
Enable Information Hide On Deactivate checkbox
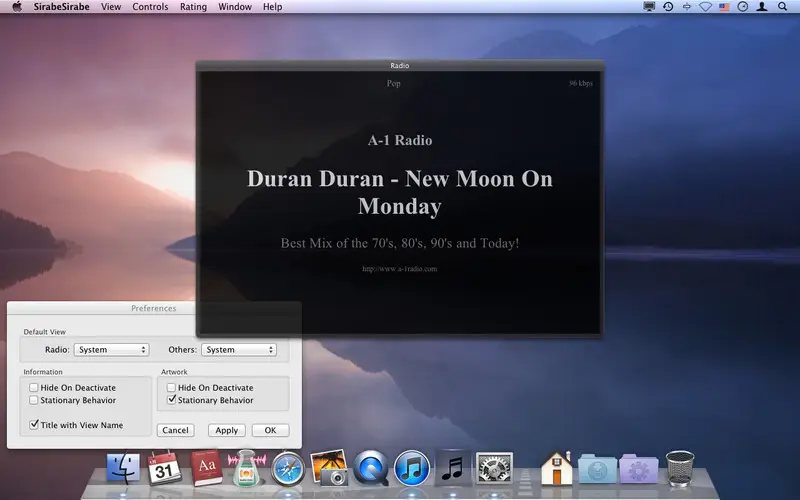(x=34, y=388)
